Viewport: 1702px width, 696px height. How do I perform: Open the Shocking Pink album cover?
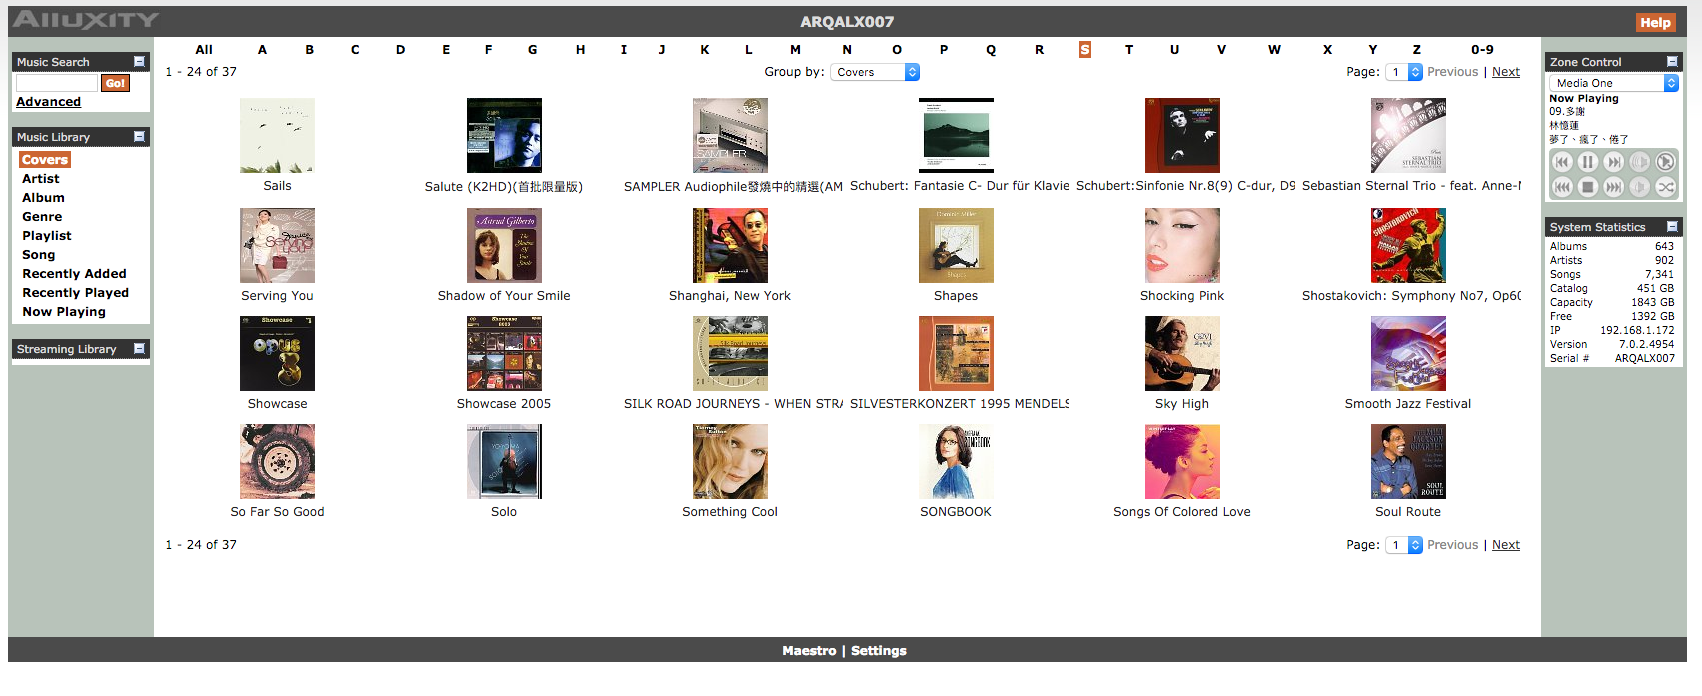point(1181,246)
